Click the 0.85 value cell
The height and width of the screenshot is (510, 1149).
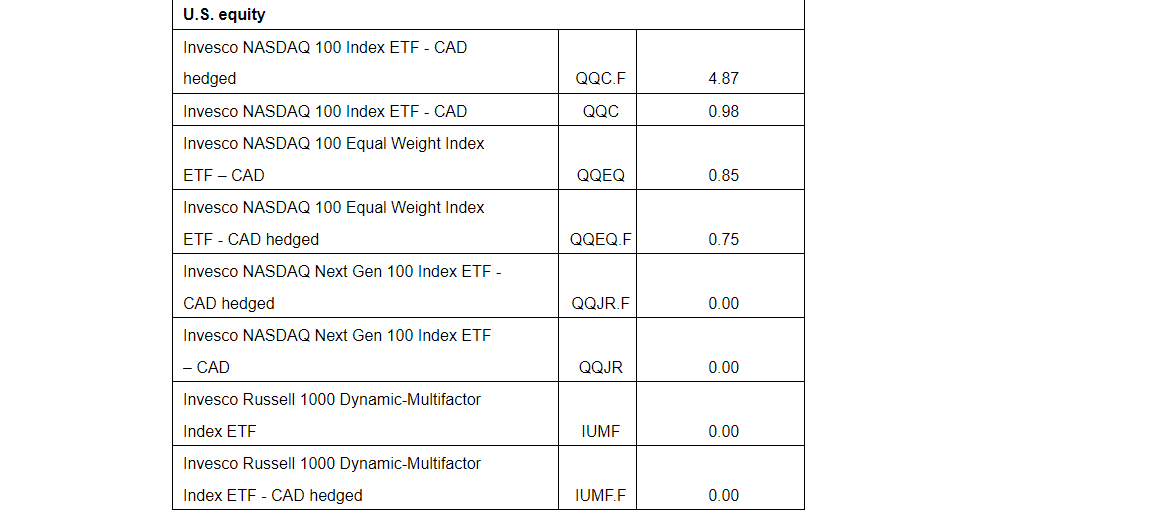723,175
